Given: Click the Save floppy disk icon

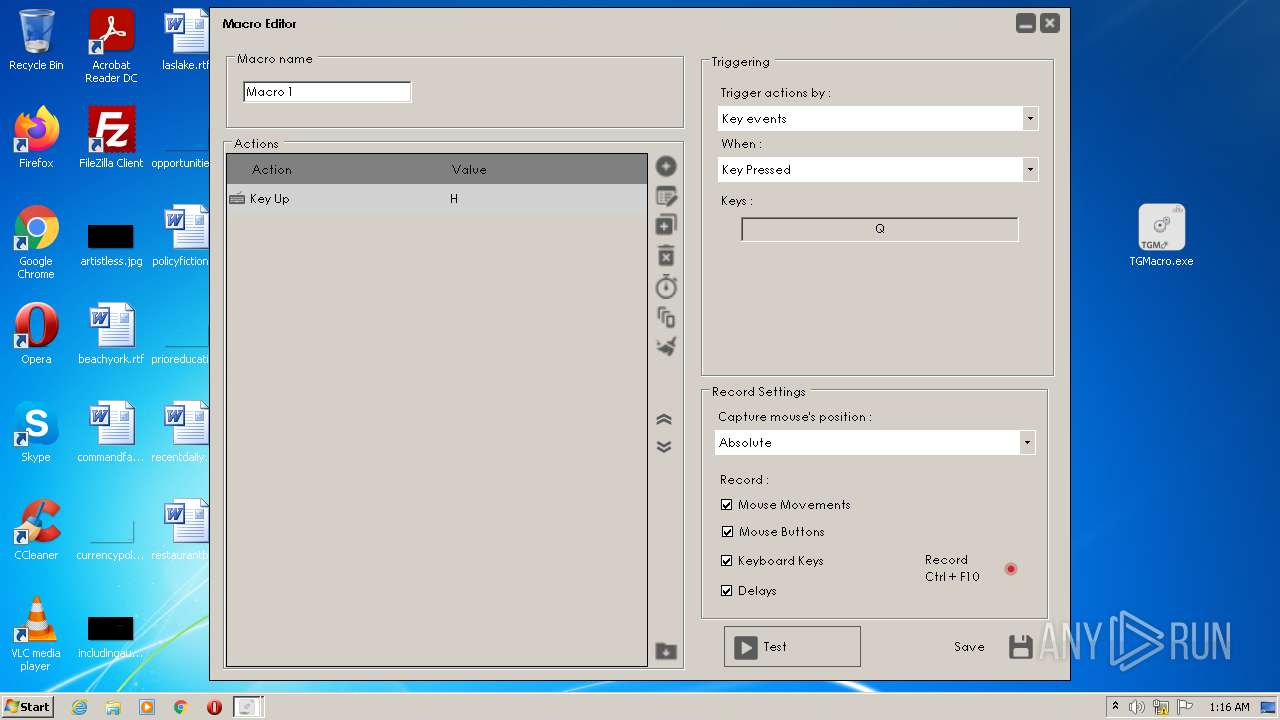Looking at the screenshot, I should point(1020,647).
